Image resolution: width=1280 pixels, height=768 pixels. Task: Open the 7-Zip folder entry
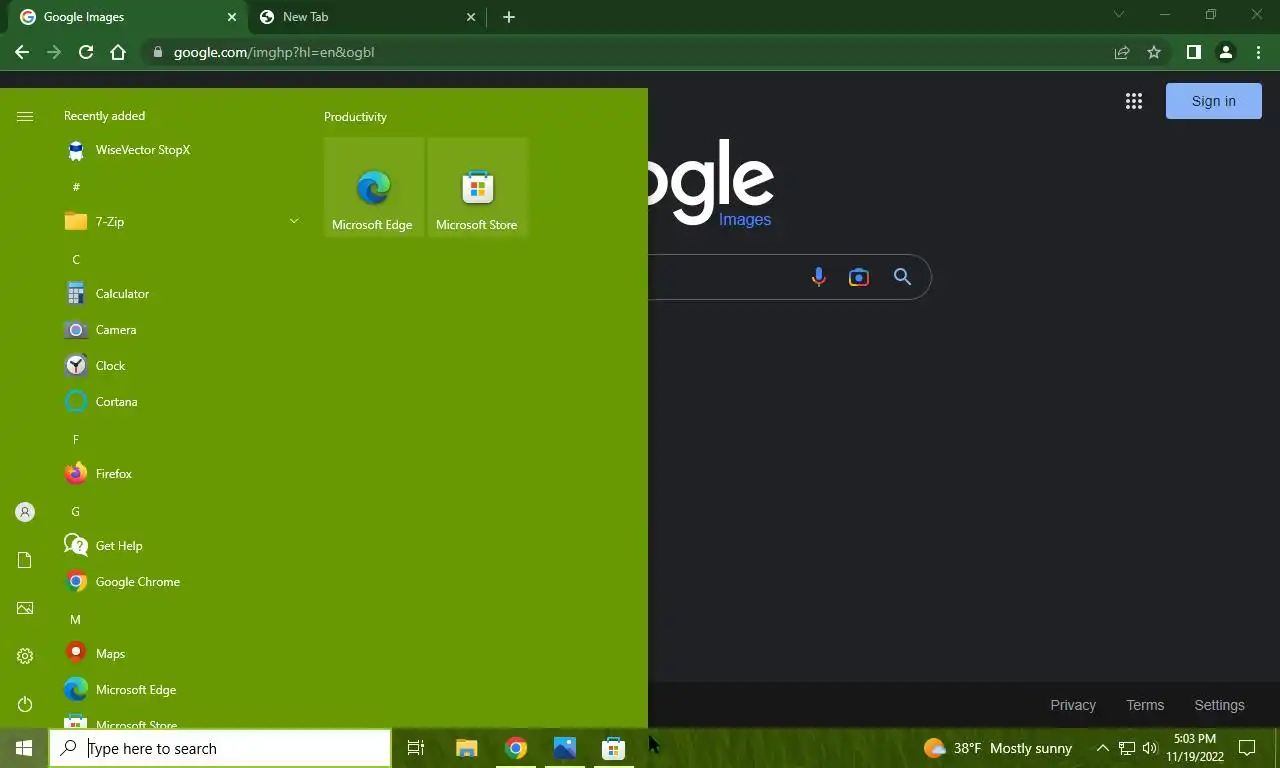click(180, 222)
